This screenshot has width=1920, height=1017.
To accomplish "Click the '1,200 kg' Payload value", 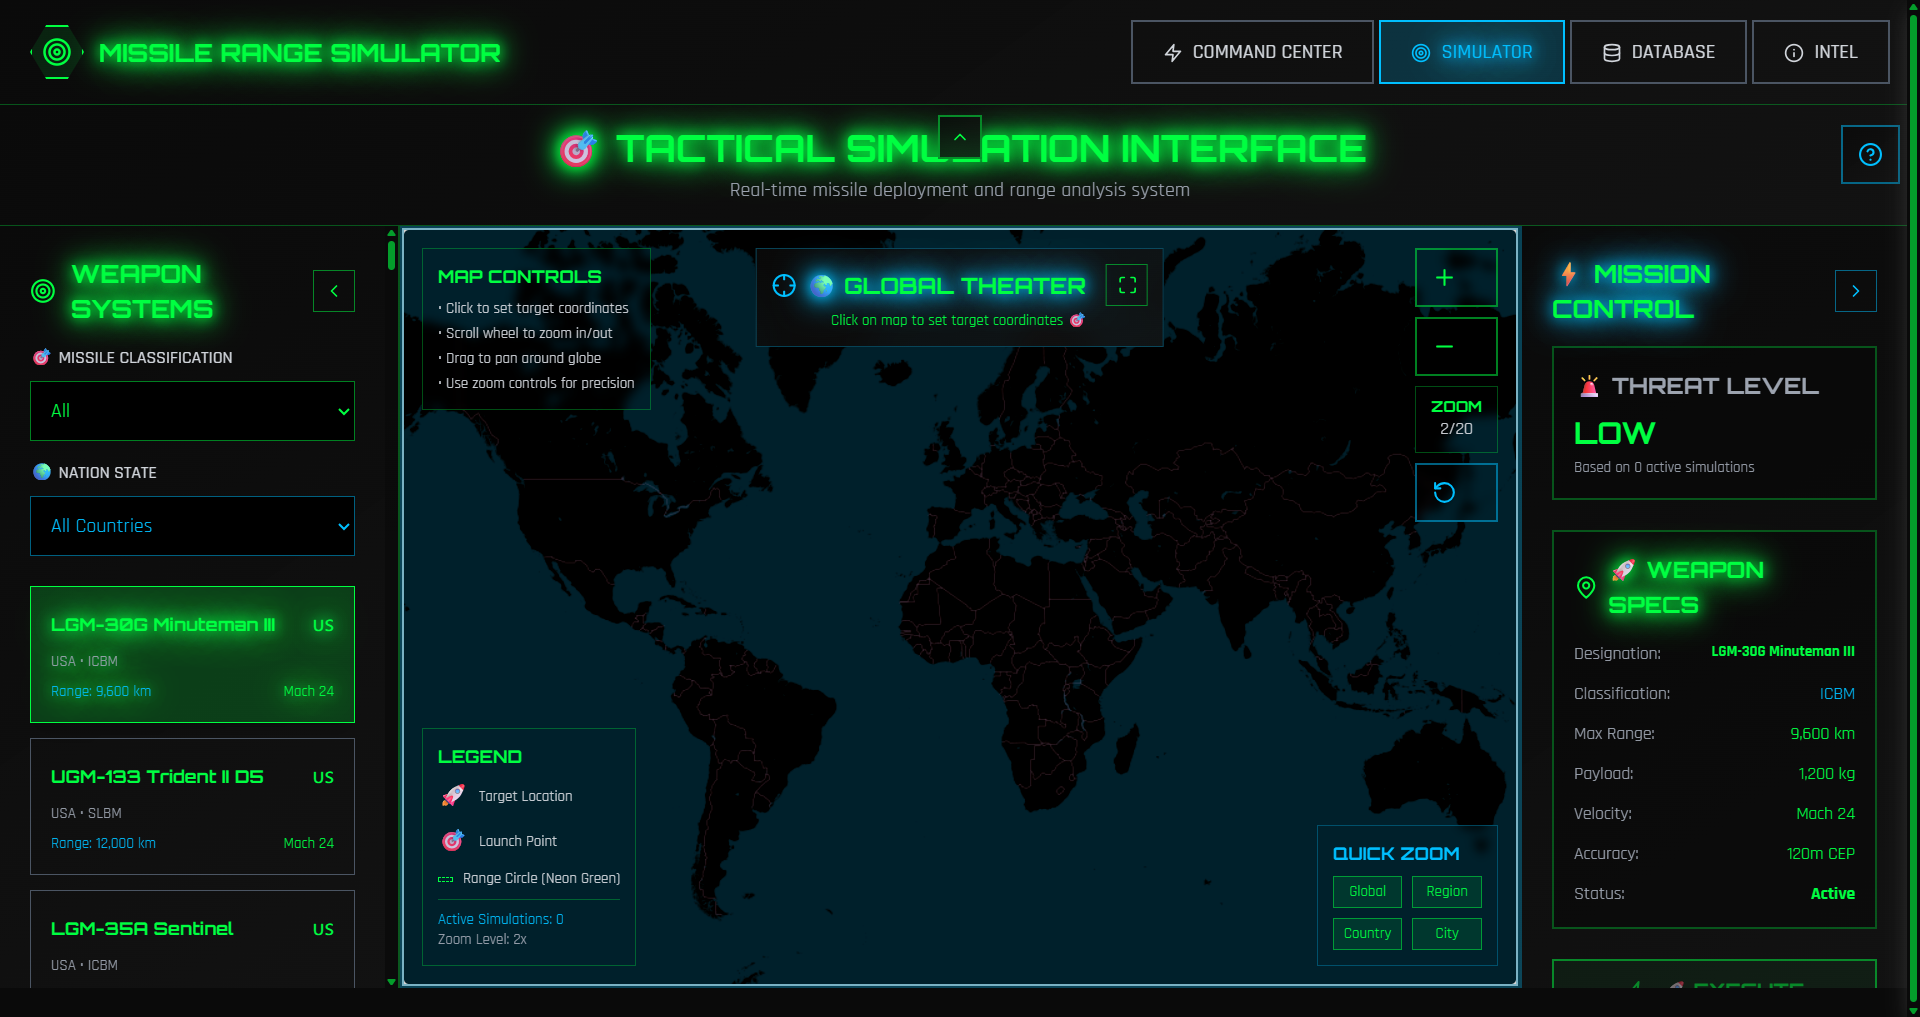I will 1826,774.
